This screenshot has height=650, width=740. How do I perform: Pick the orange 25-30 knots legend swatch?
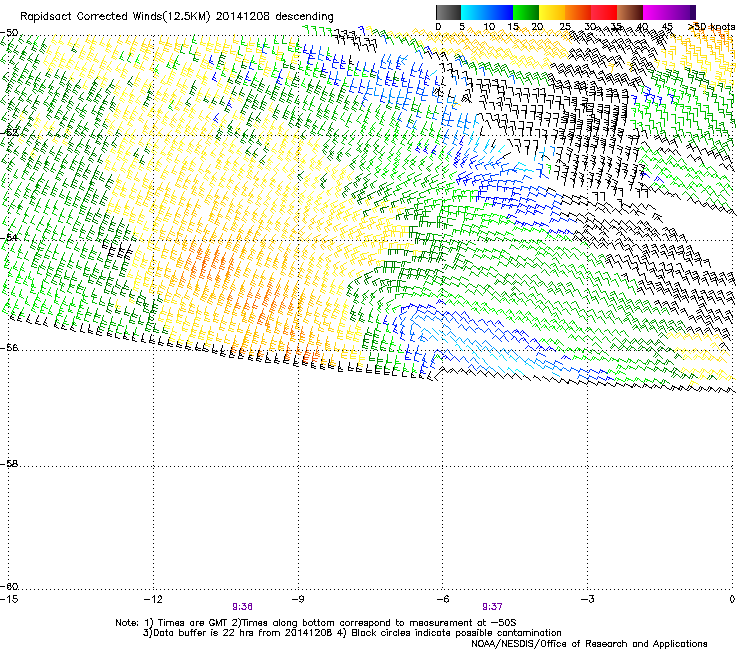tap(578, 12)
